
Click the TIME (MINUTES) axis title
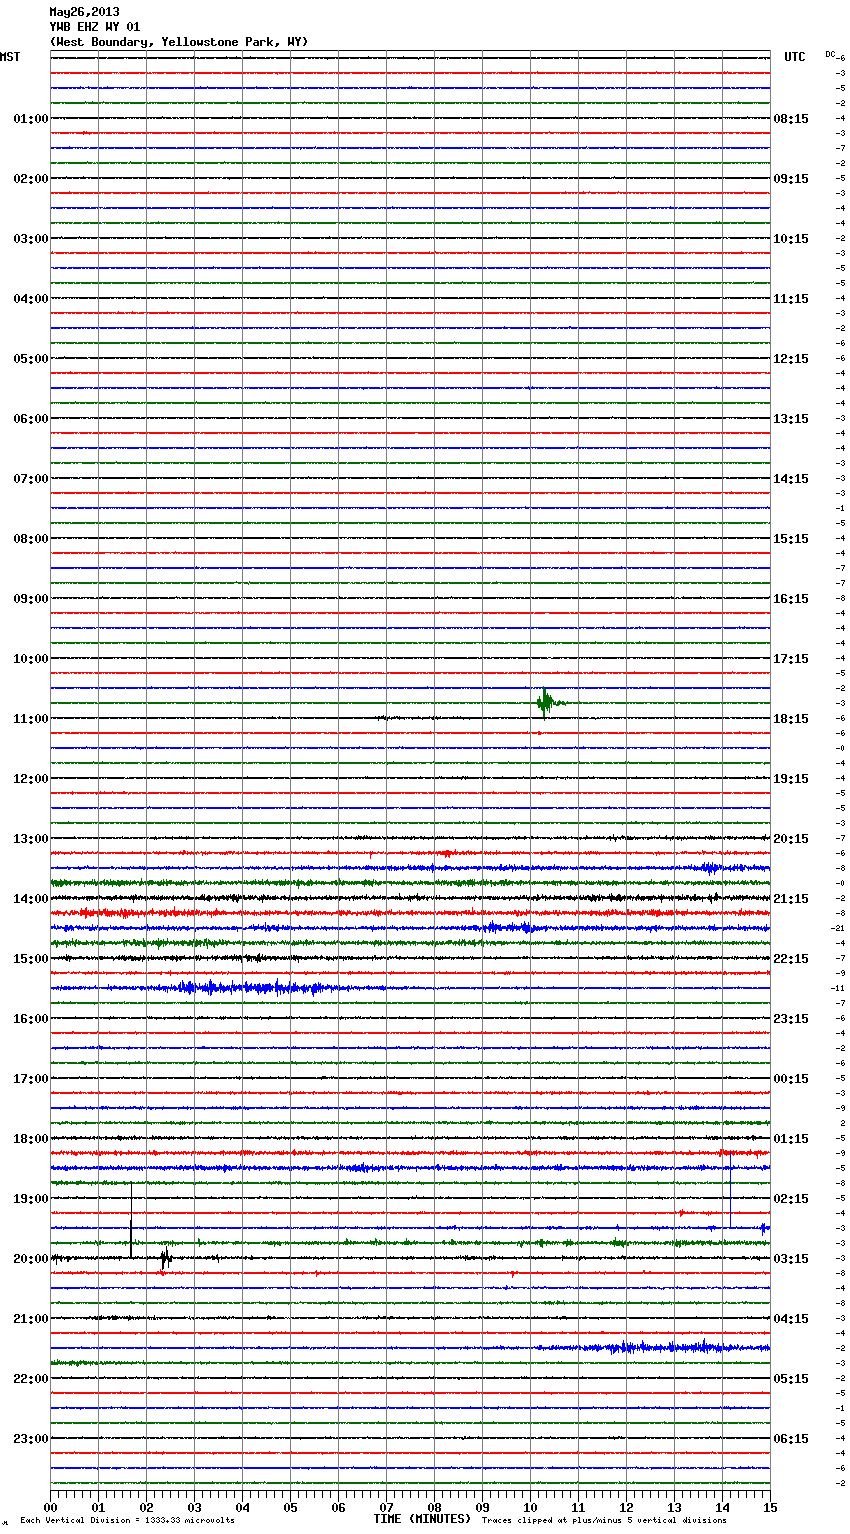click(x=422, y=1519)
